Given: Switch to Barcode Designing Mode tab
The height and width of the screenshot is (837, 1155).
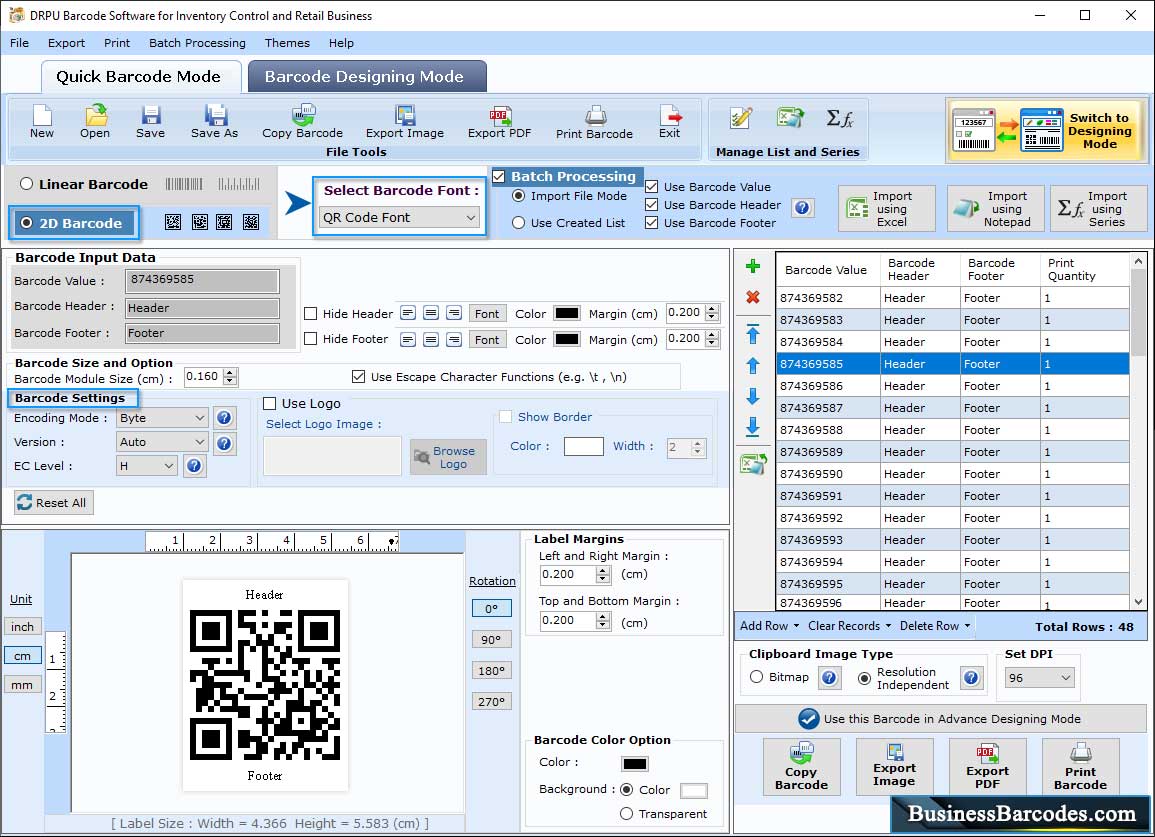Looking at the screenshot, I should (367, 77).
